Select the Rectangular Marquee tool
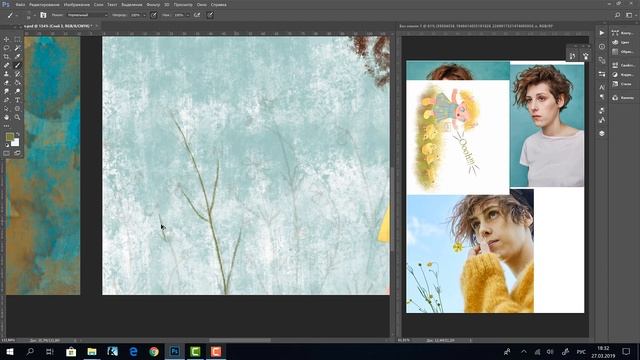 coord(17,40)
